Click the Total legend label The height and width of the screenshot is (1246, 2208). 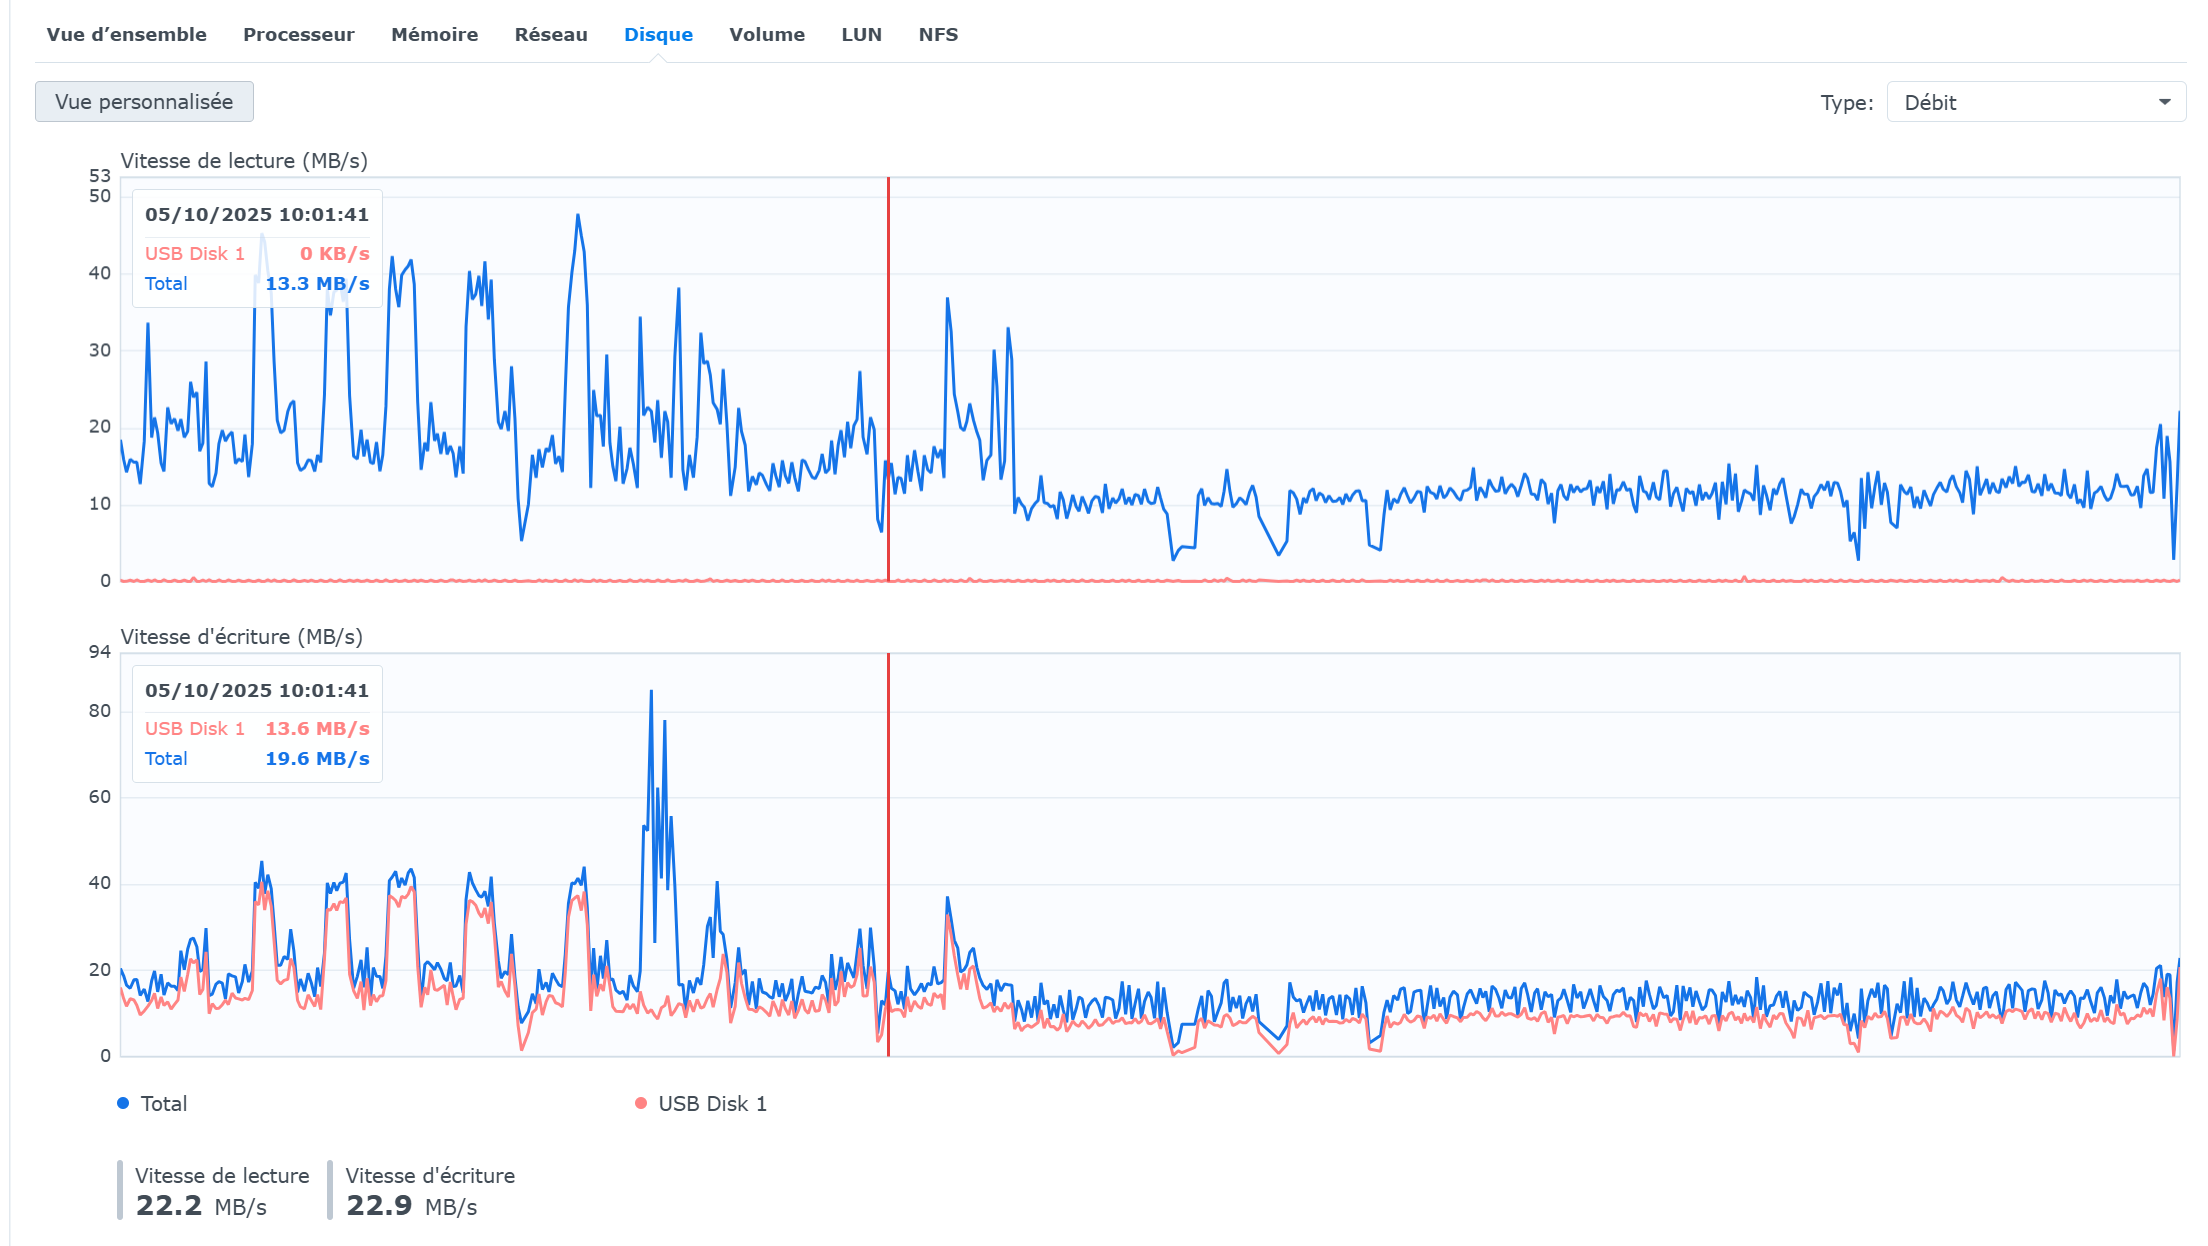coord(164,1103)
